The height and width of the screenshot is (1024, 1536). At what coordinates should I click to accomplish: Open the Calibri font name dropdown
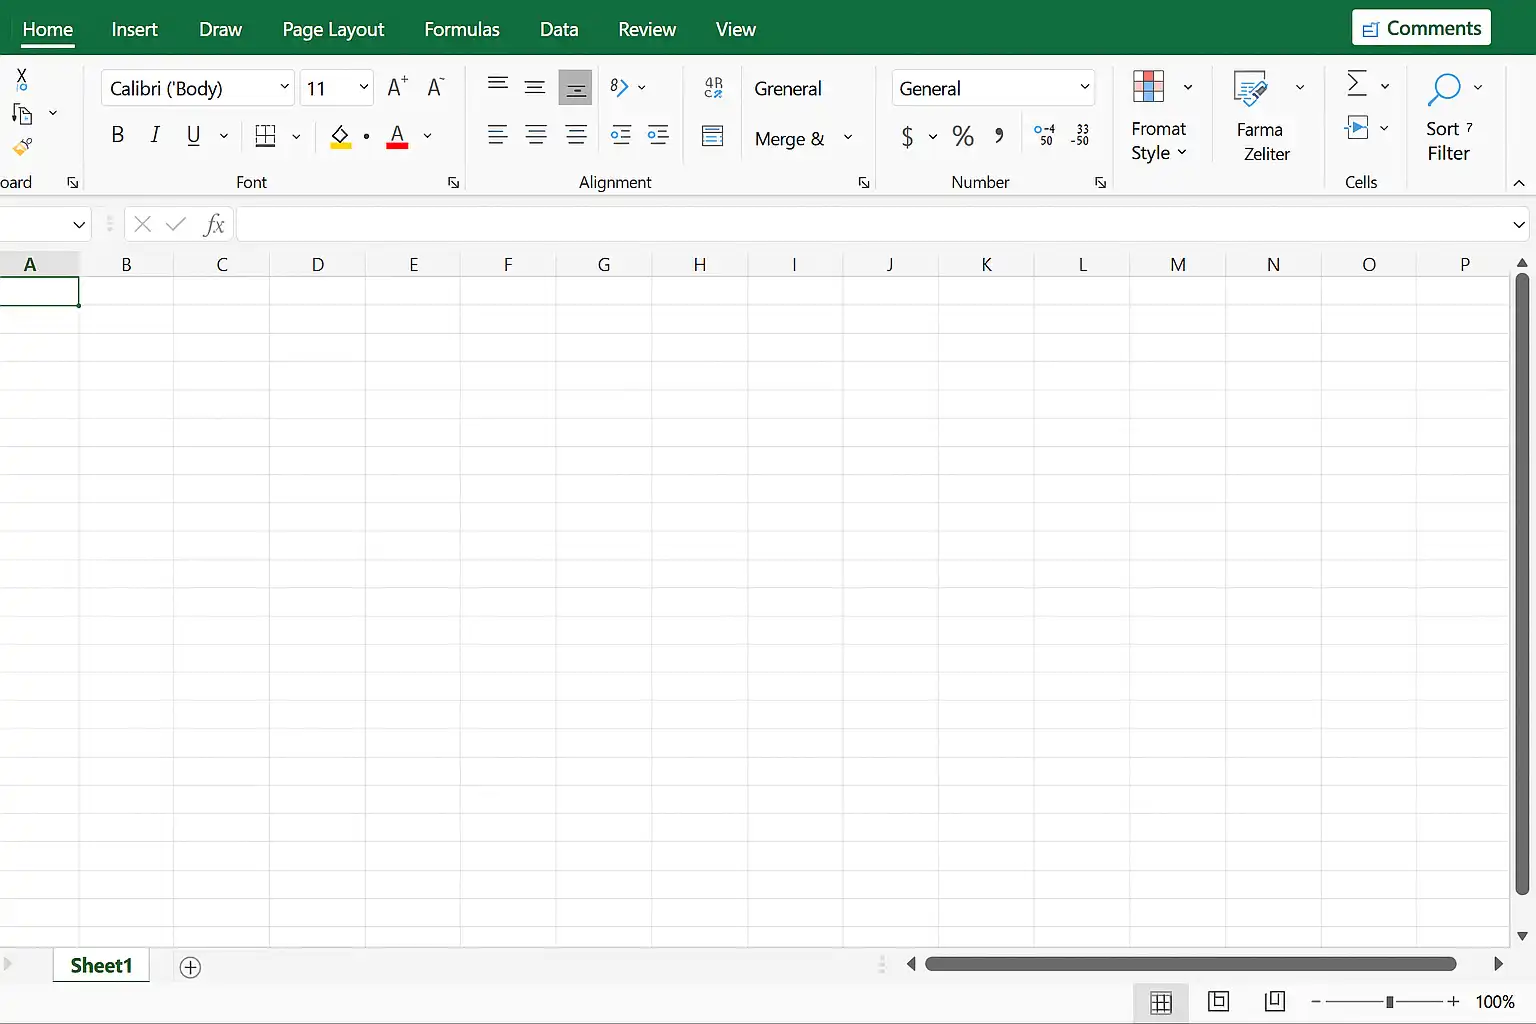[284, 88]
